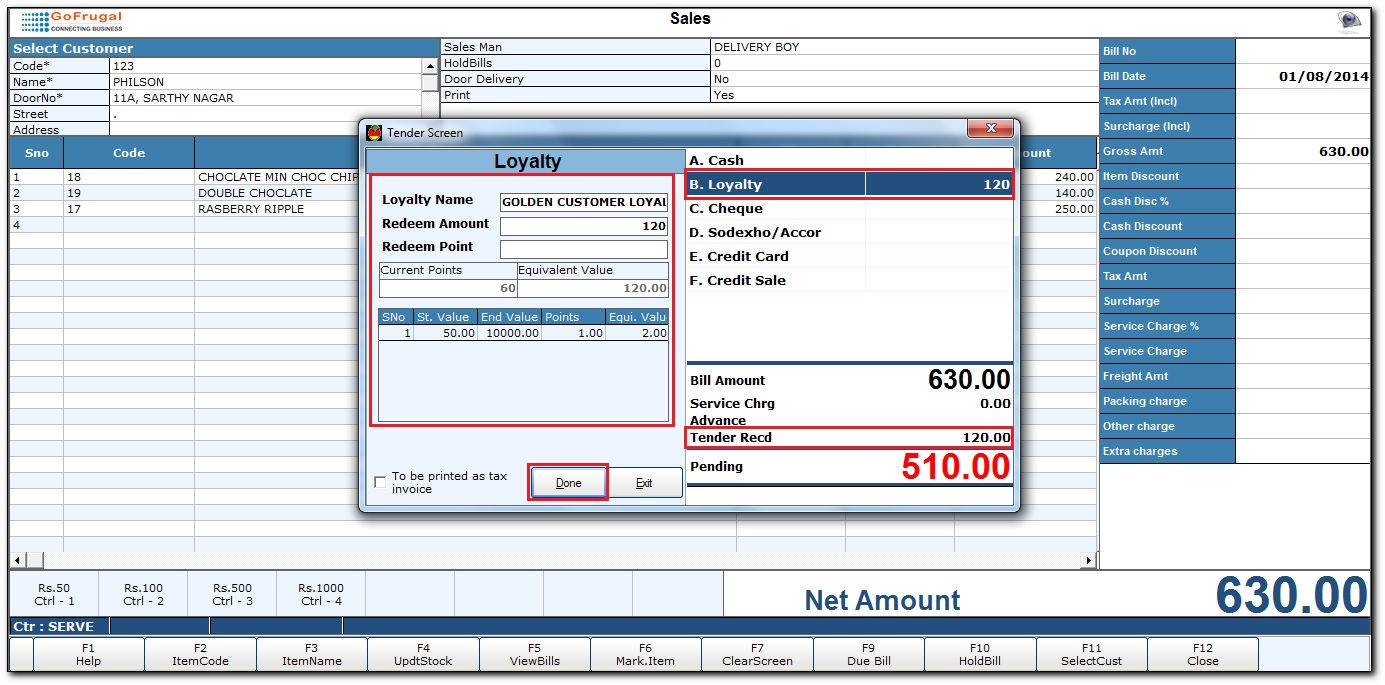The width and height of the screenshot is (1385, 685).
Task: Click the Tender Screen window icon
Action: click(x=375, y=132)
